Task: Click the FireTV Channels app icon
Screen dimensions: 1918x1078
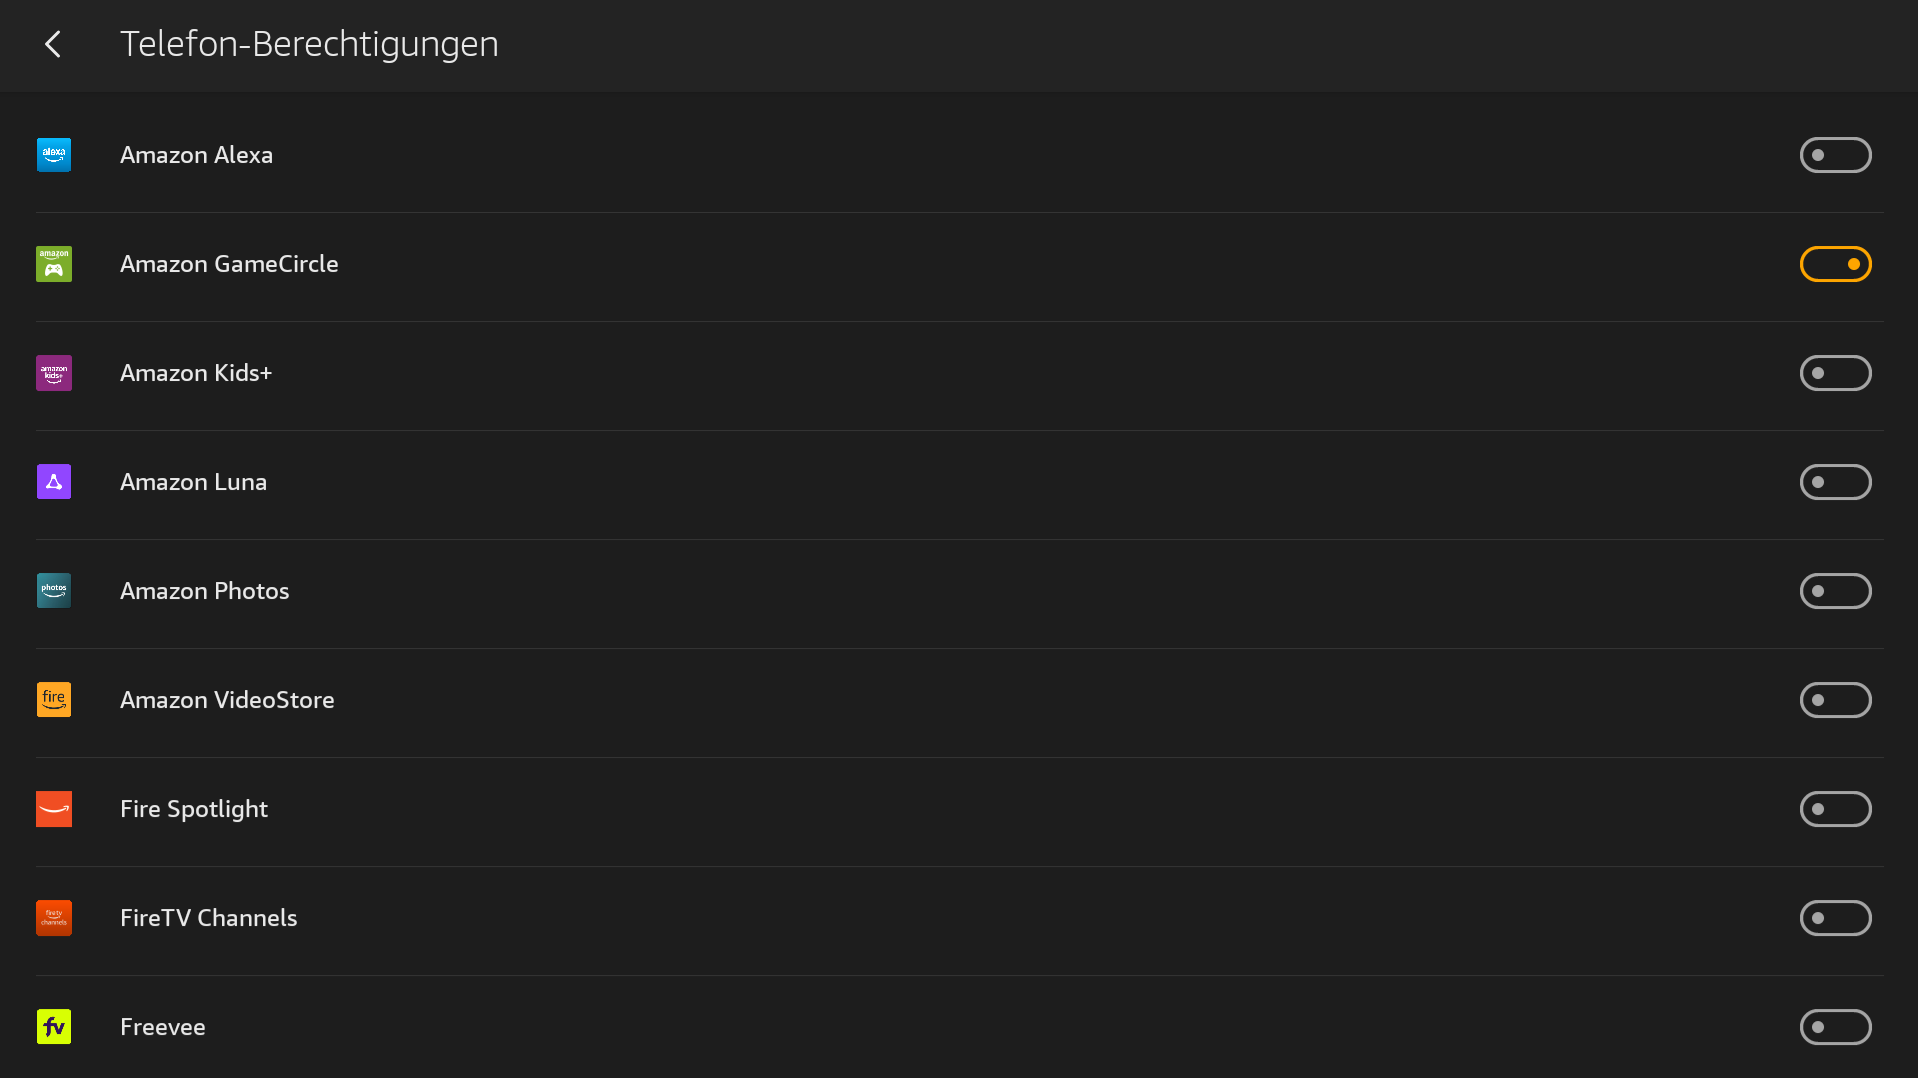Action: 54,918
